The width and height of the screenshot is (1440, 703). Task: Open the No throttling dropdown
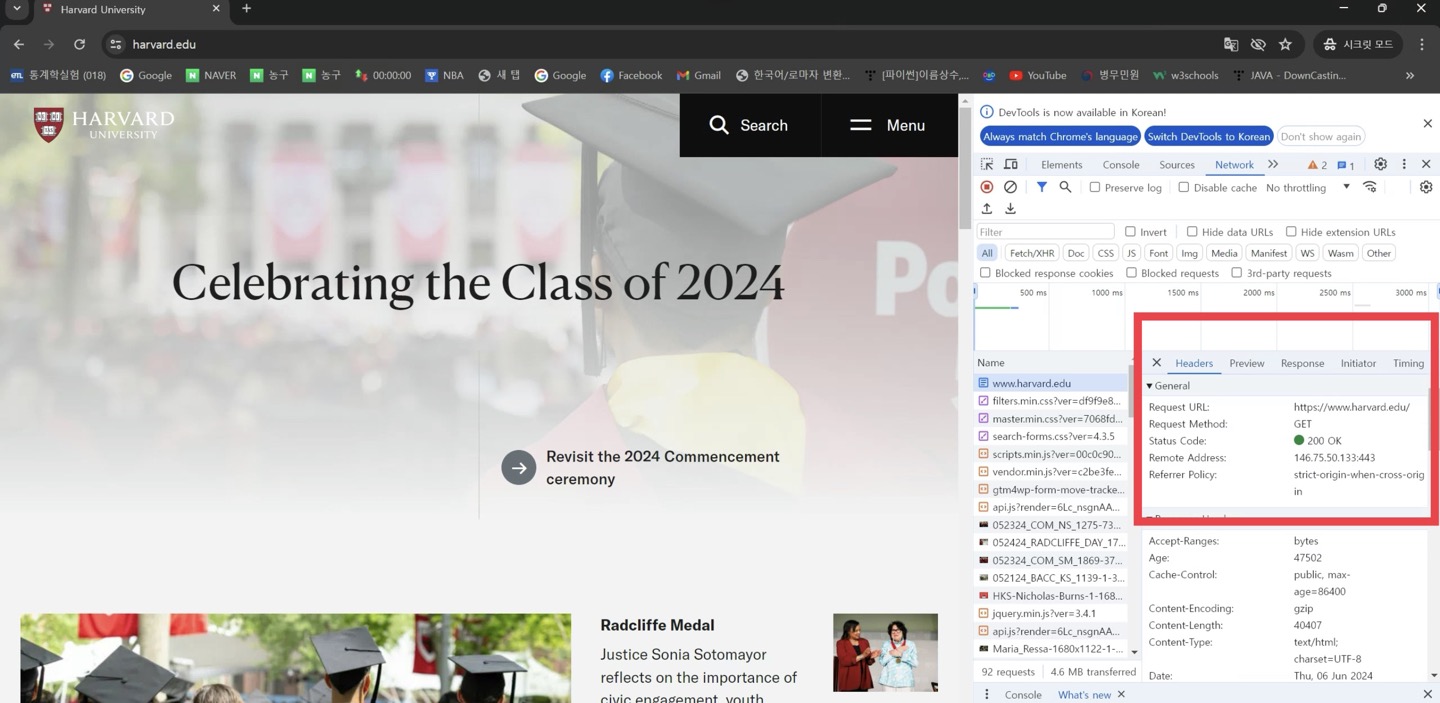point(1308,187)
